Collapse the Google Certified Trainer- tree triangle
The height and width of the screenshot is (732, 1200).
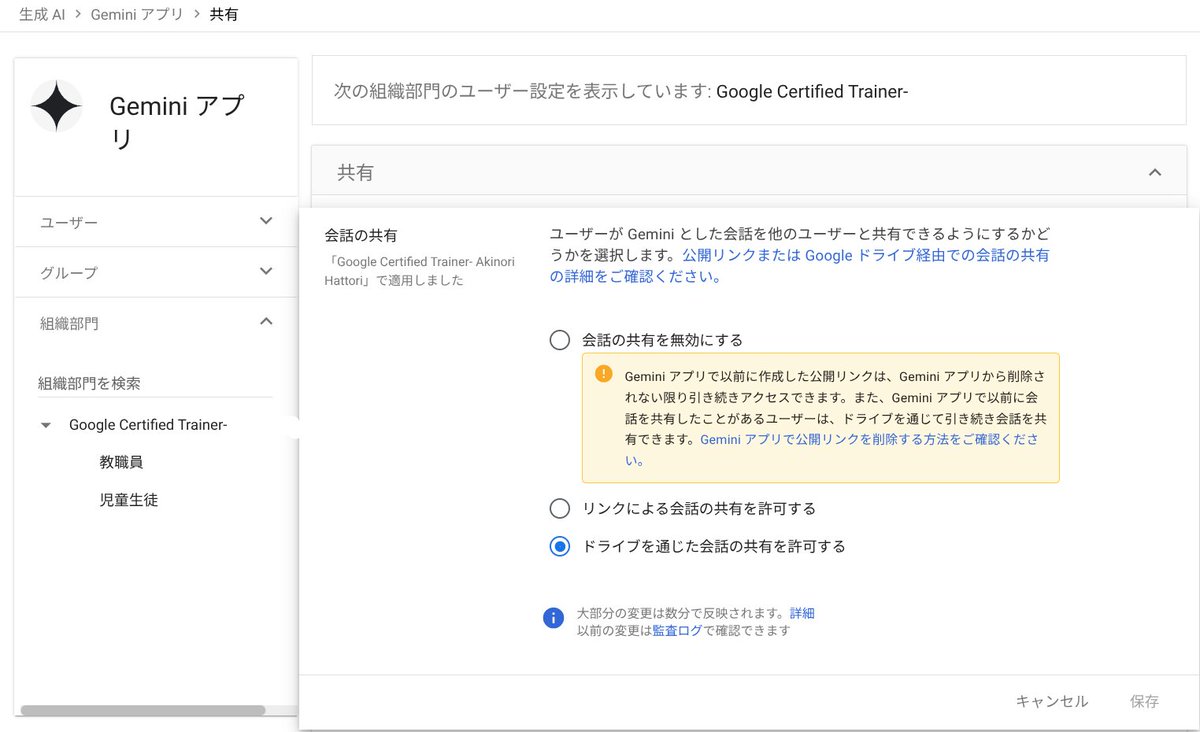click(x=46, y=426)
